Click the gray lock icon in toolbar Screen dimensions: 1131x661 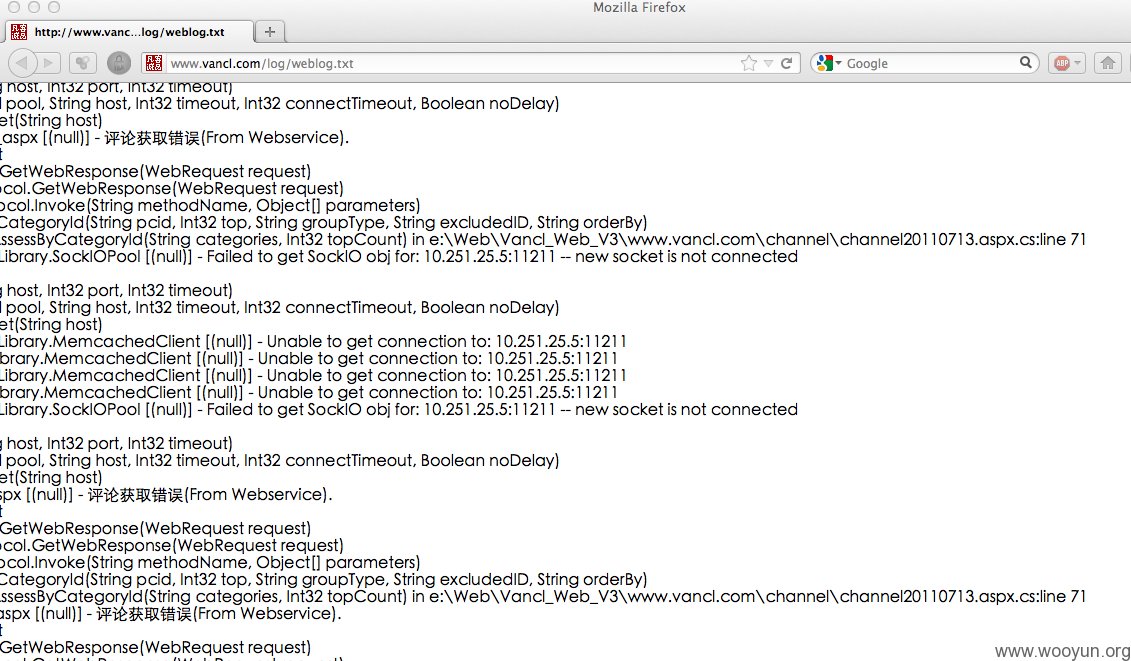119,64
